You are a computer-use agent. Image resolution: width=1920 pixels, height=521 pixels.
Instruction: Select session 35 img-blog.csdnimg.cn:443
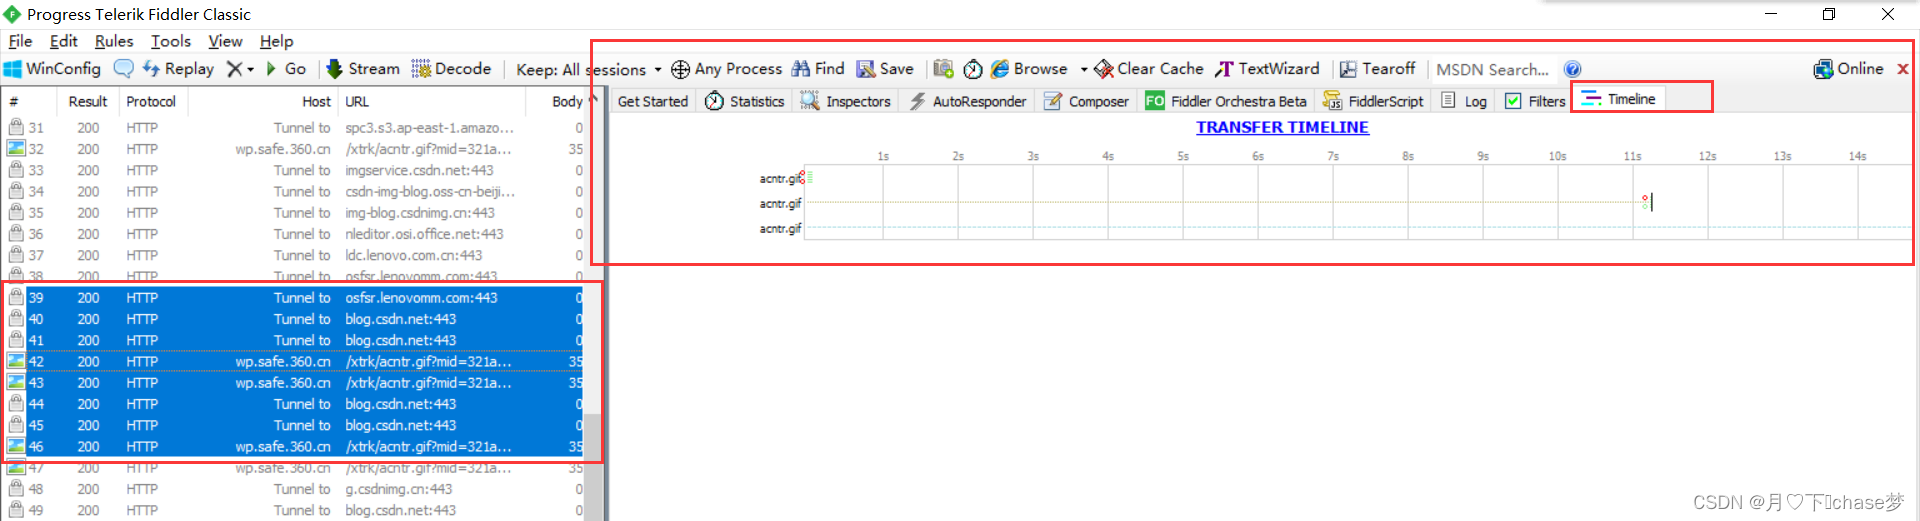295,212
